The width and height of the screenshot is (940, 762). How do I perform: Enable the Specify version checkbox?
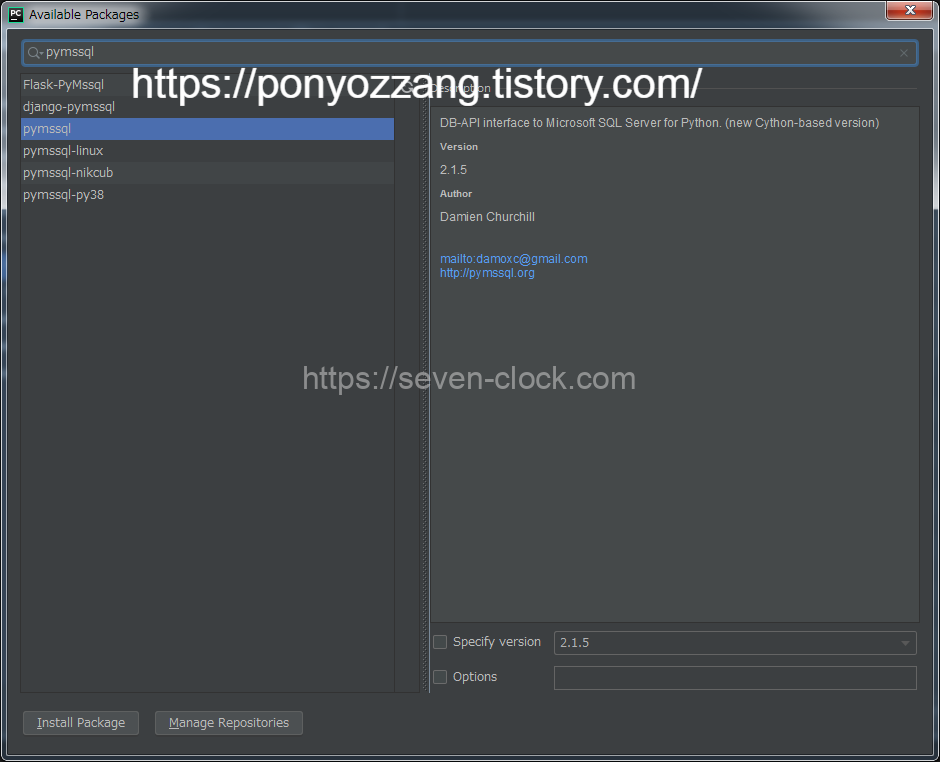[x=440, y=642]
